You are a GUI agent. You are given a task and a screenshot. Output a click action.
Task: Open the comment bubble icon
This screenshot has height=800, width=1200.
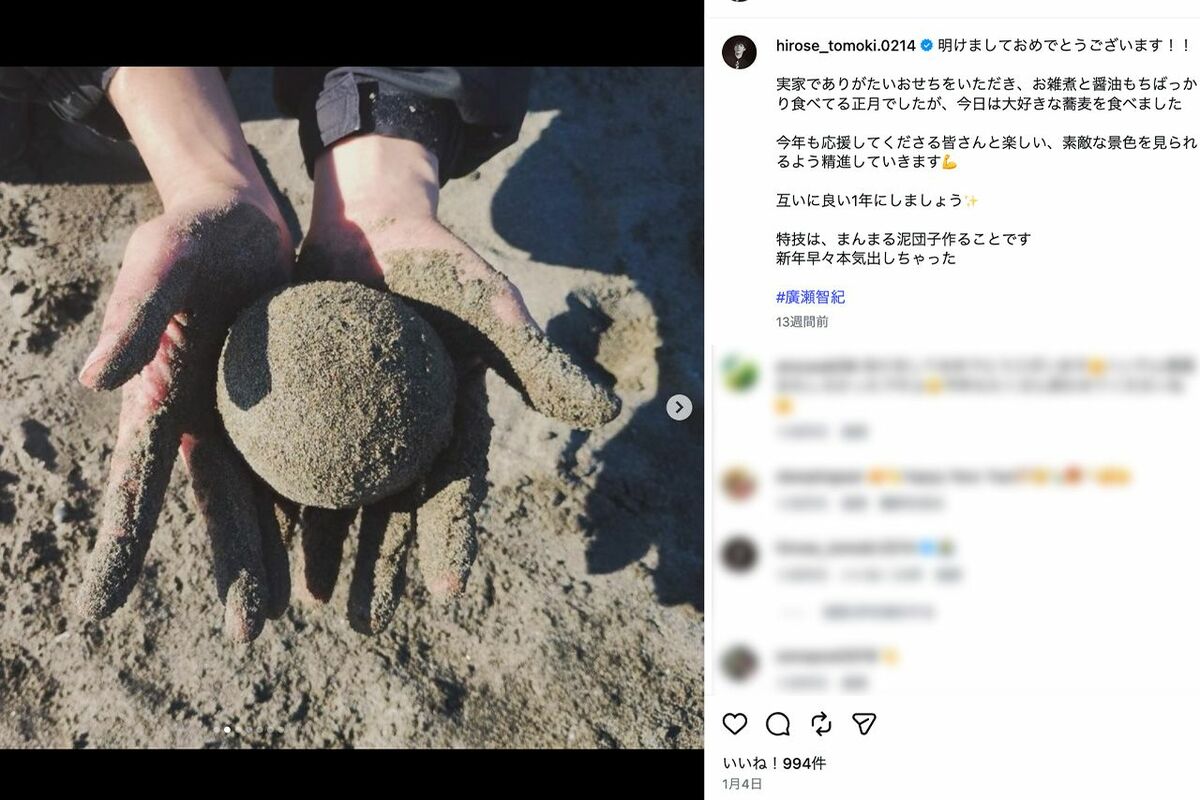coord(778,724)
